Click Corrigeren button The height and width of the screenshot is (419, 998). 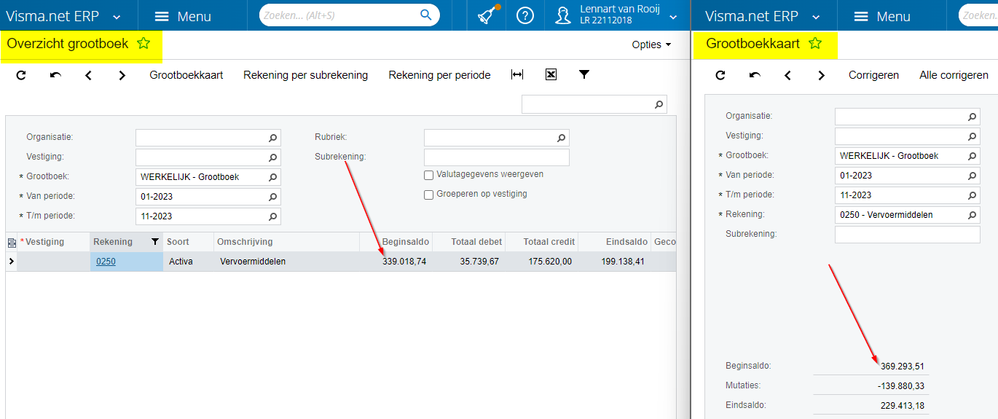point(874,75)
